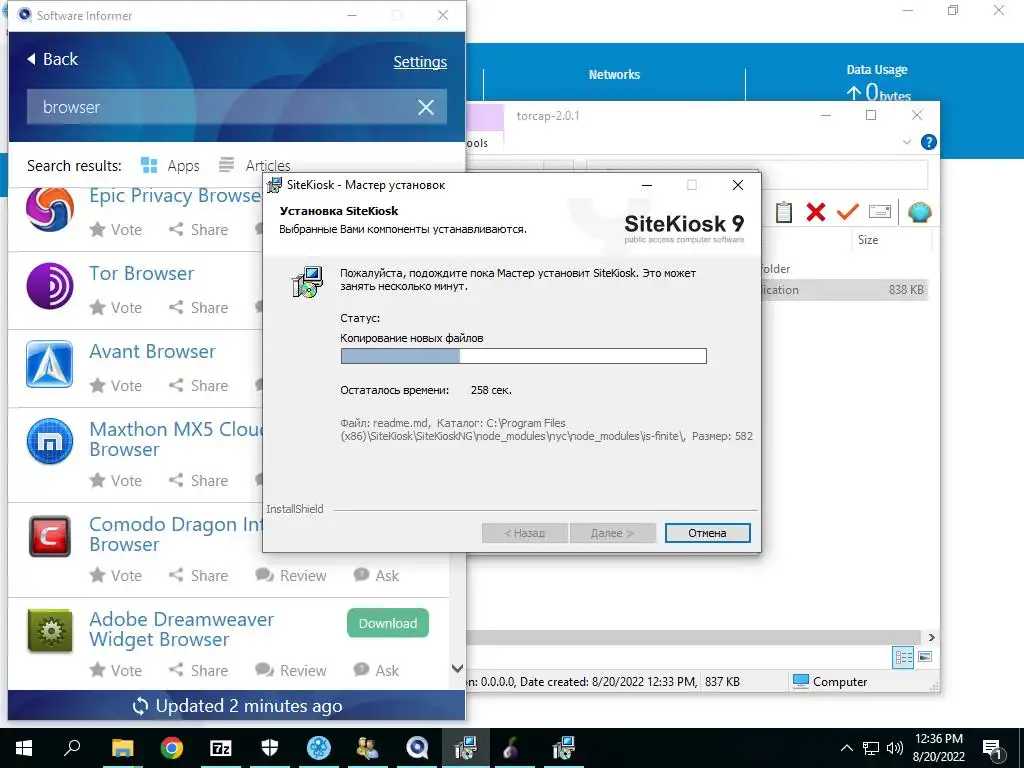Open Help icon in torcap window
The height and width of the screenshot is (768, 1024).
(928, 142)
